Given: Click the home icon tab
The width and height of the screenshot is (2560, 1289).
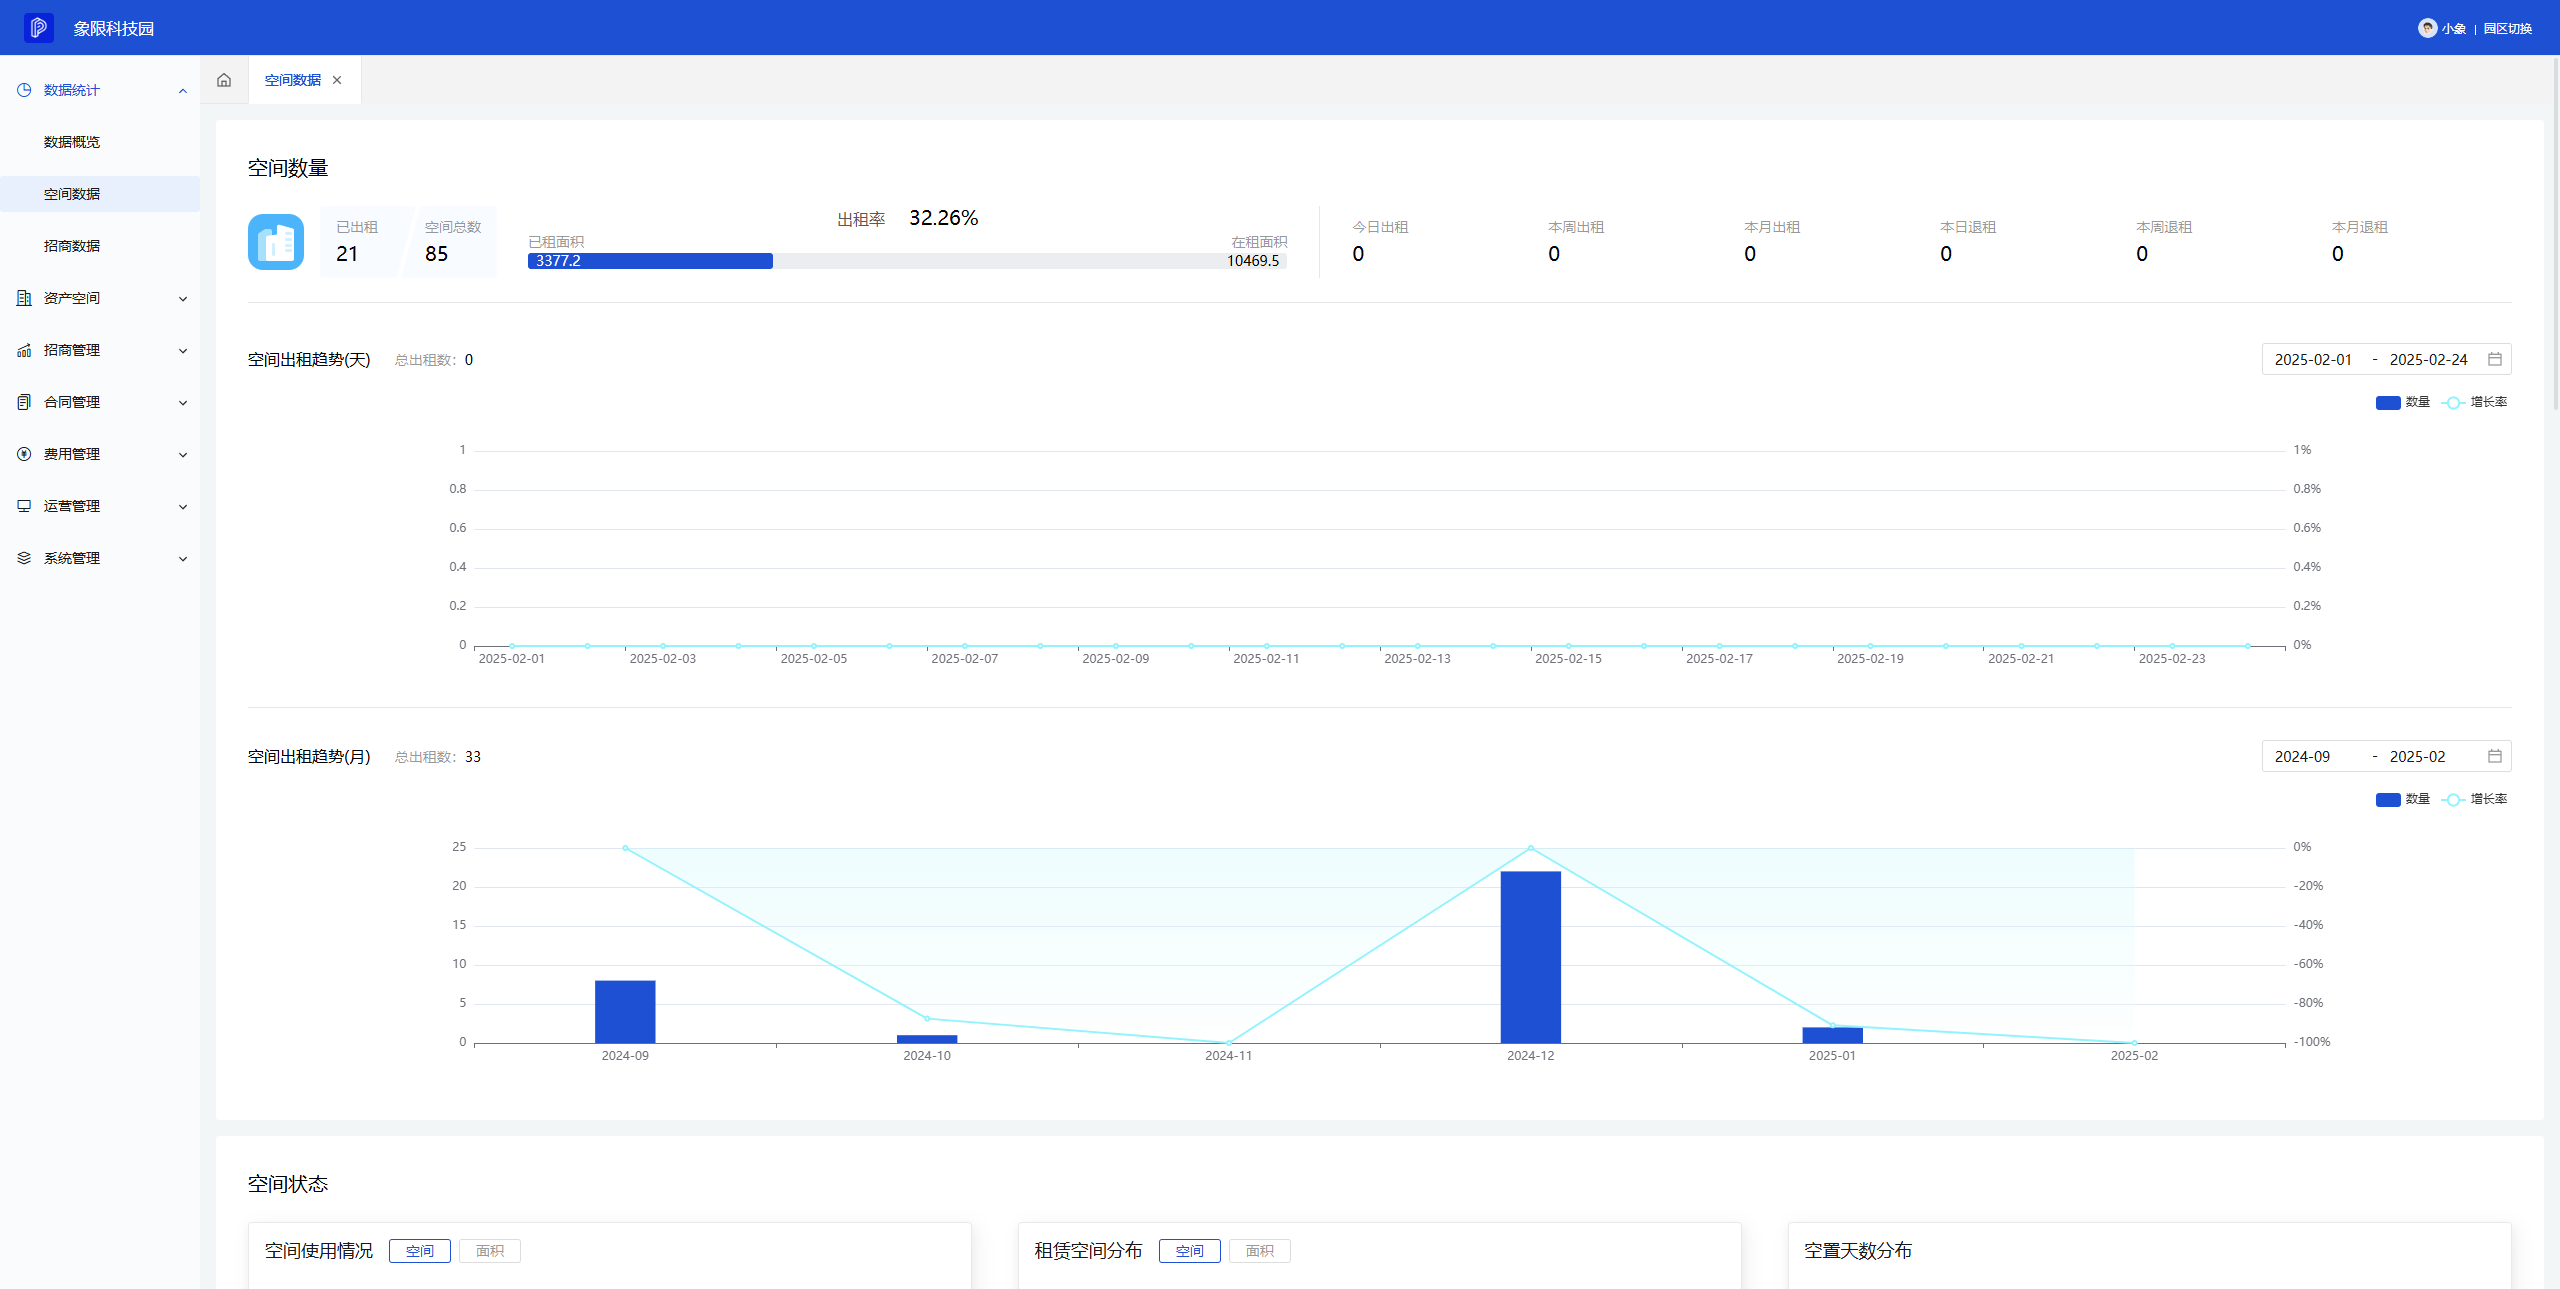Looking at the screenshot, I should coord(224,80).
